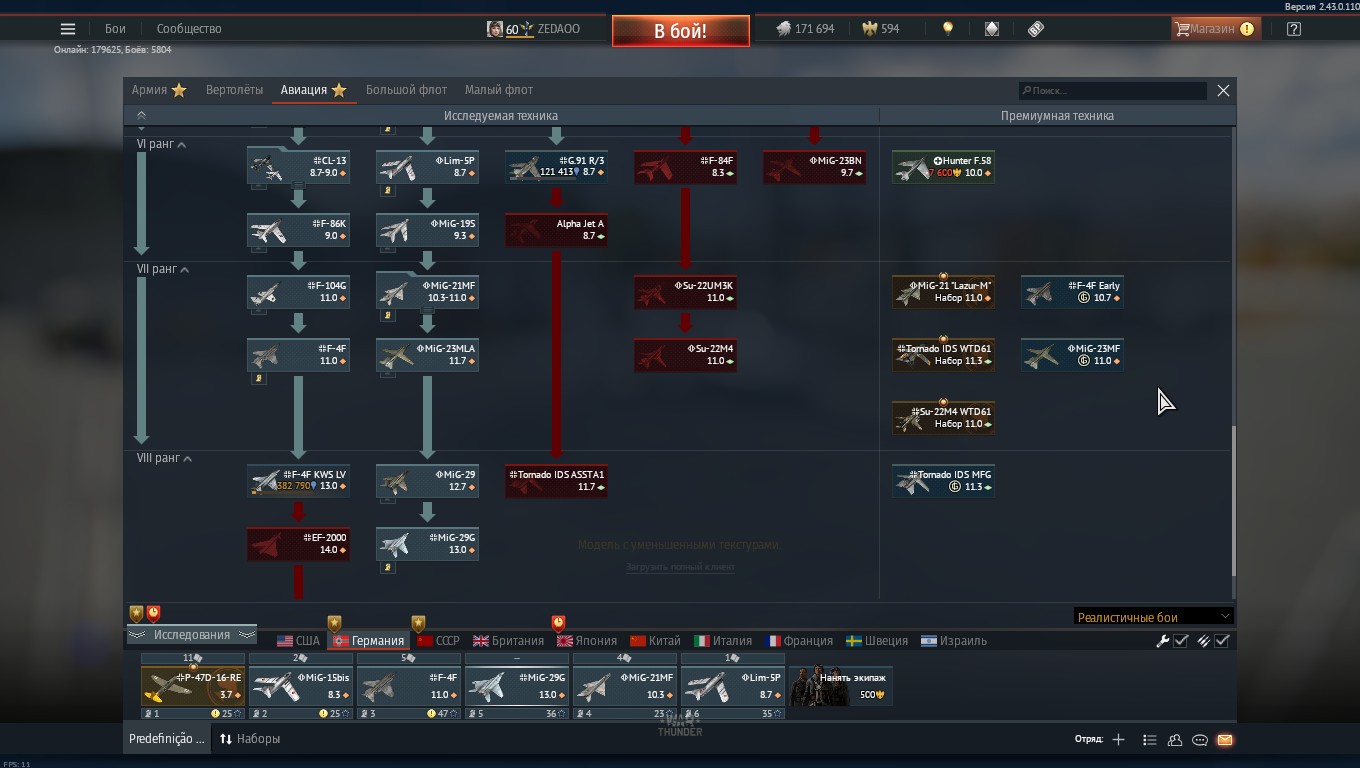
Task: Switch to the Большой флот tab
Action: (x=406, y=90)
